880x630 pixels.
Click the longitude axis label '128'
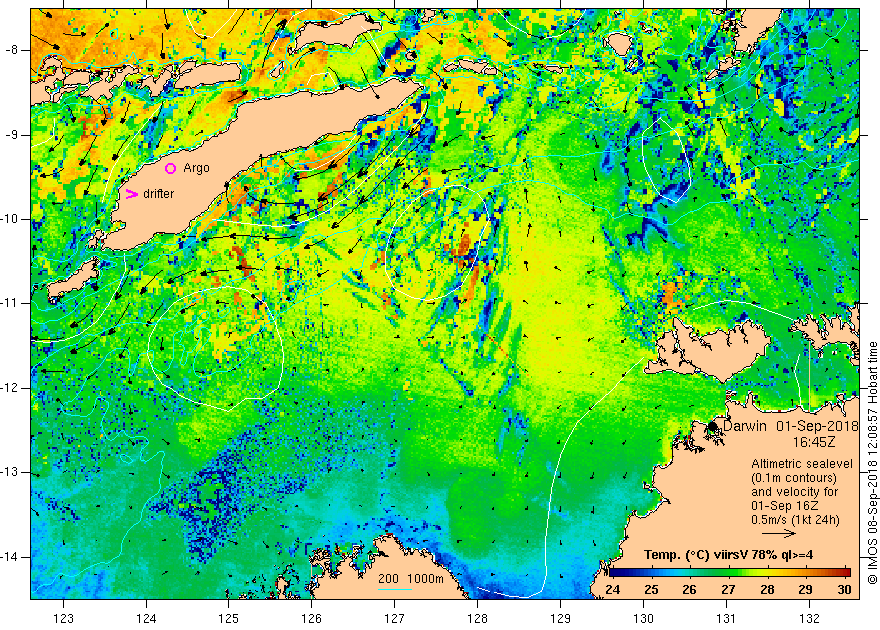point(478,619)
